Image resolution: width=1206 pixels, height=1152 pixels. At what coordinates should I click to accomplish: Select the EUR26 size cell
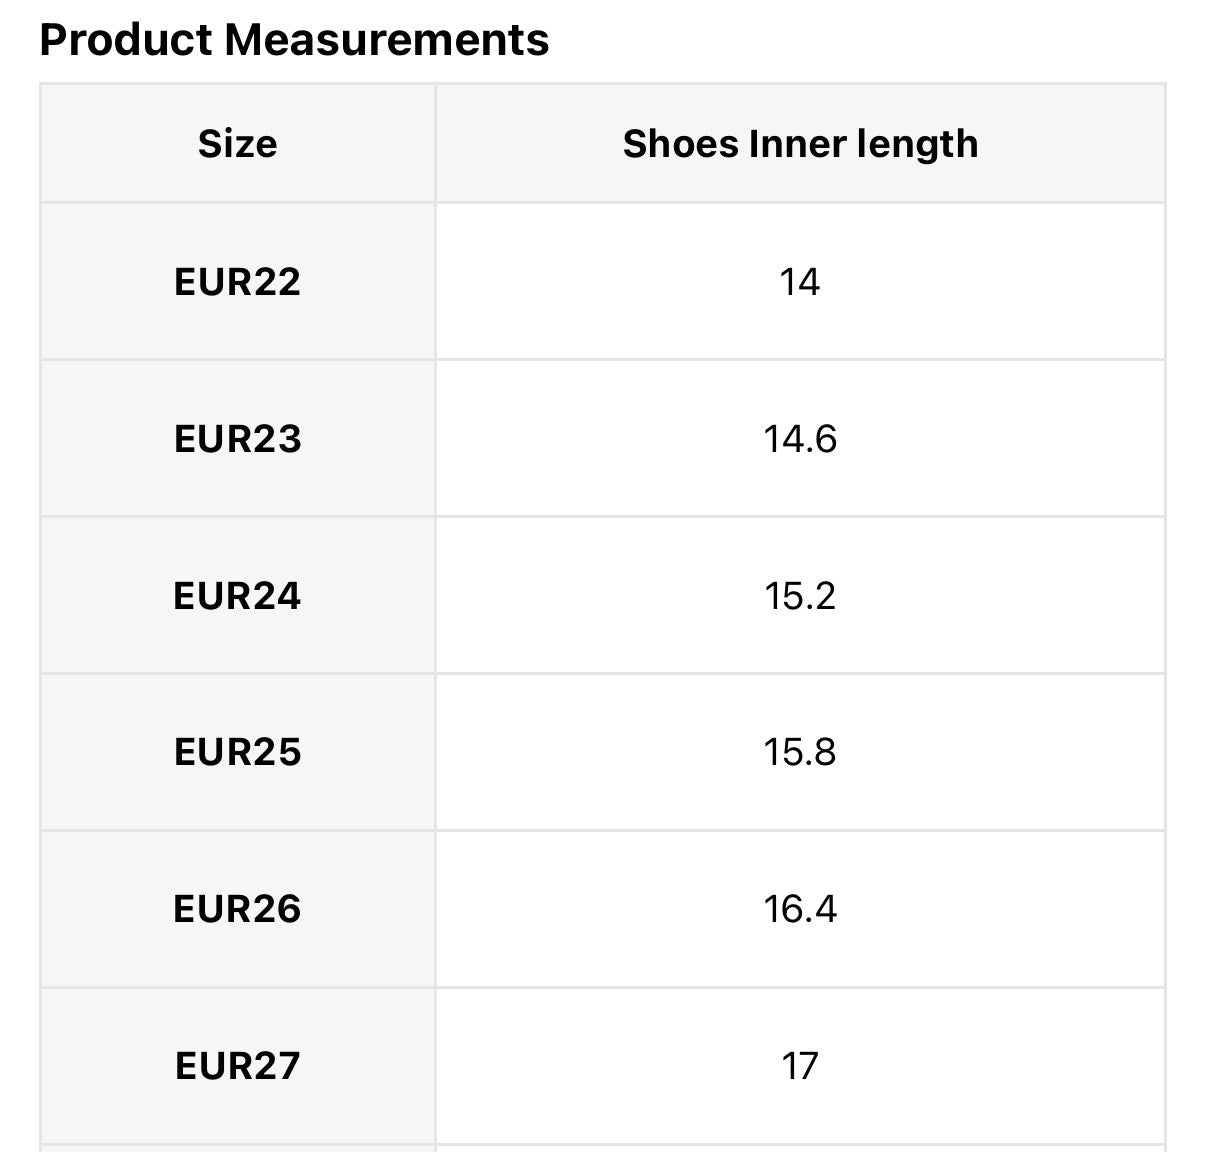coord(237,909)
